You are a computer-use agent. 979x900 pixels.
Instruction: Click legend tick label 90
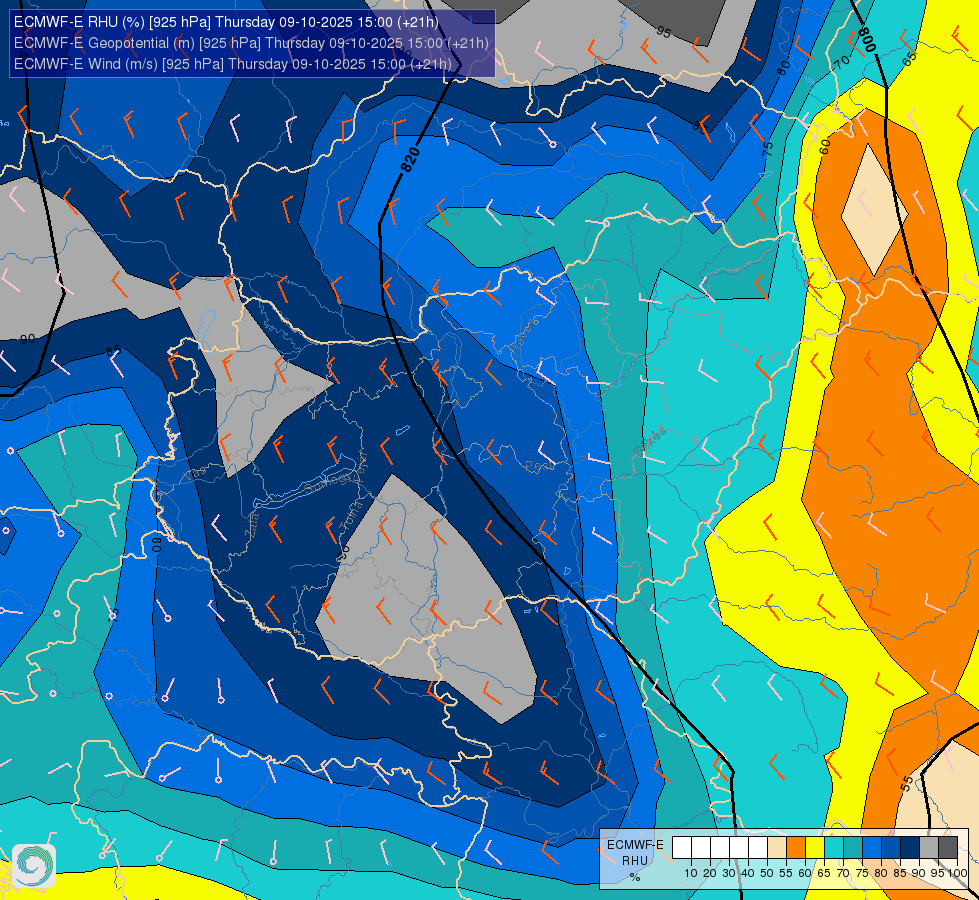920,873
